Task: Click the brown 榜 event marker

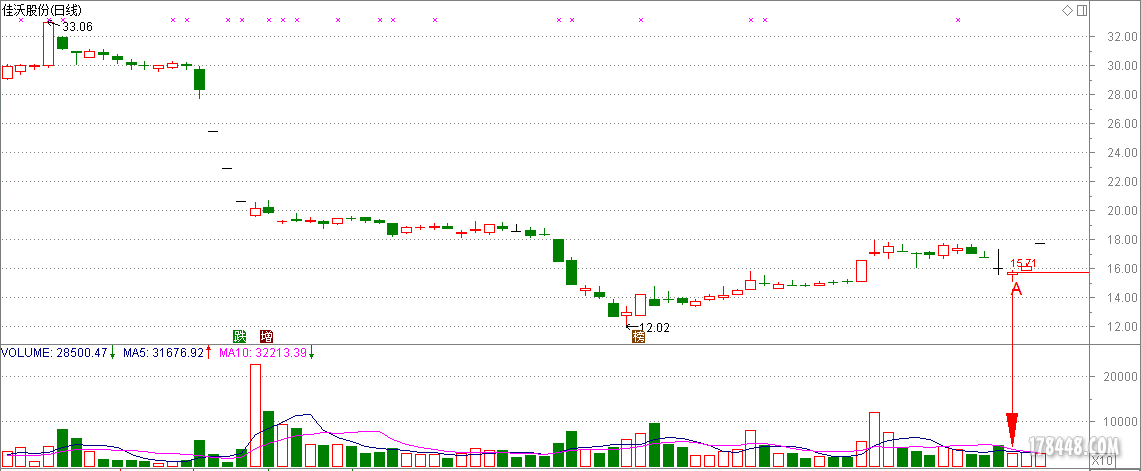Action: pyautogui.click(x=639, y=336)
